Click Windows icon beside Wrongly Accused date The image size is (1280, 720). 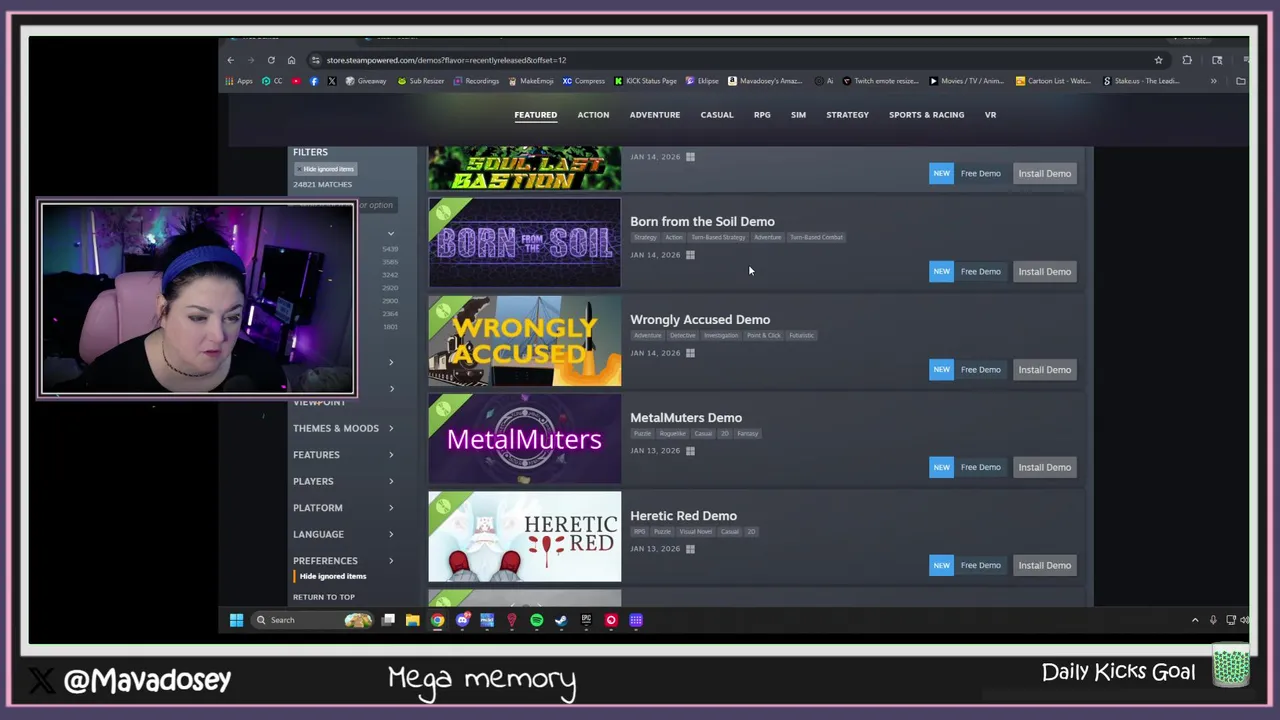coord(690,353)
